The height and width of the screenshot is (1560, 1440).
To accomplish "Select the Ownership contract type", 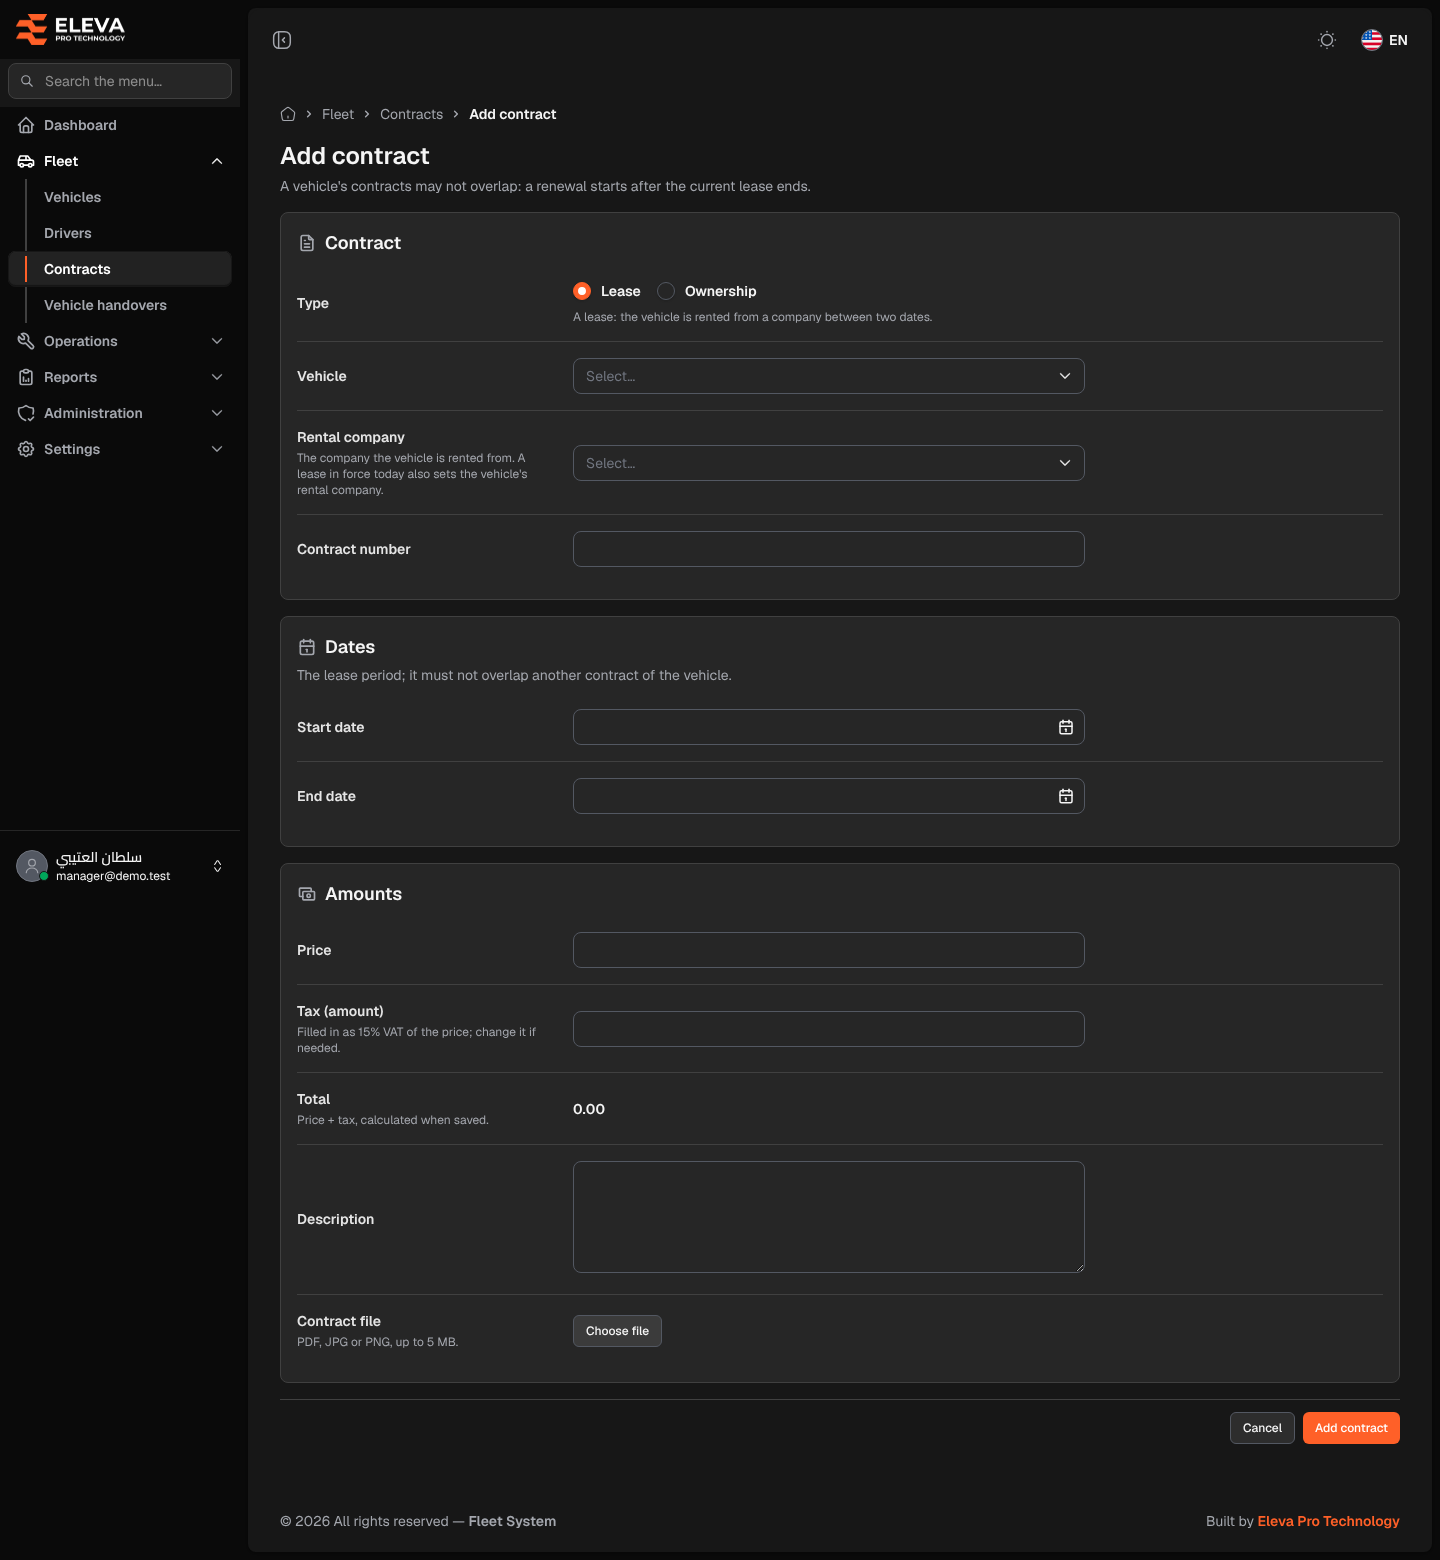I will pyautogui.click(x=666, y=291).
